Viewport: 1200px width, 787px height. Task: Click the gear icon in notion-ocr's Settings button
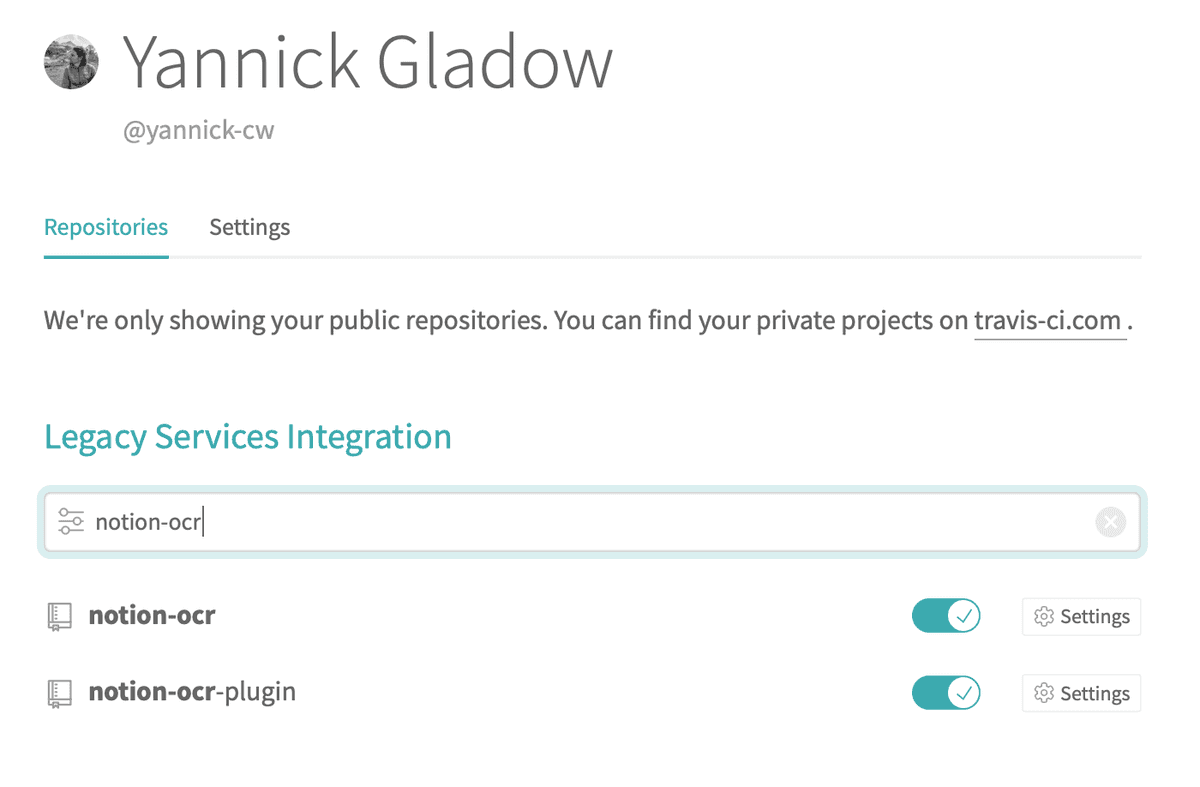pyautogui.click(x=1044, y=617)
